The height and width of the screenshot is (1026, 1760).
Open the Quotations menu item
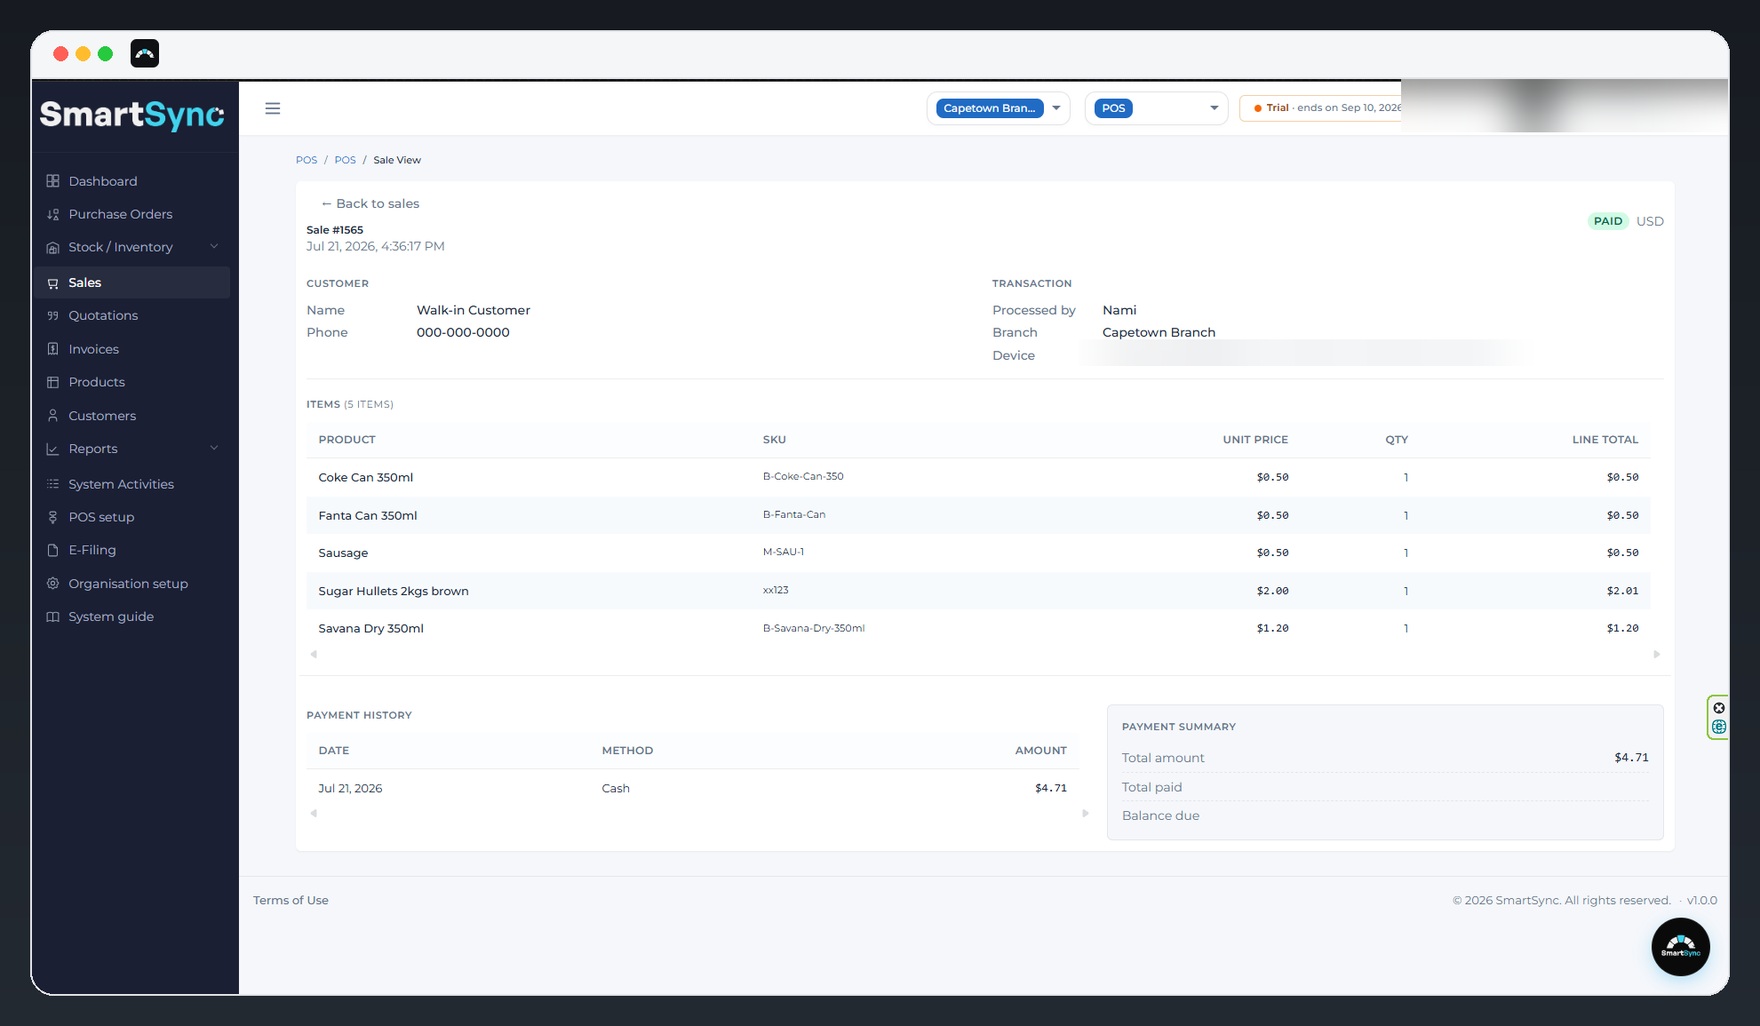[x=103, y=315]
